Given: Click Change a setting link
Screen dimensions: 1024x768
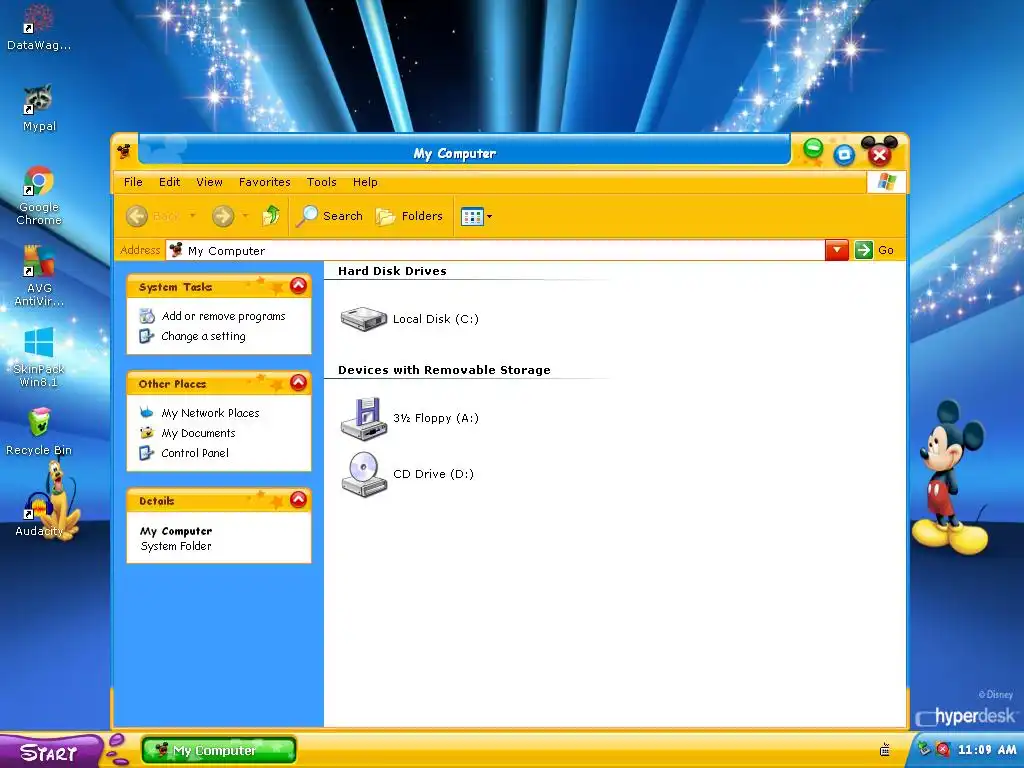Looking at the screenshot, I should (203, 336).
